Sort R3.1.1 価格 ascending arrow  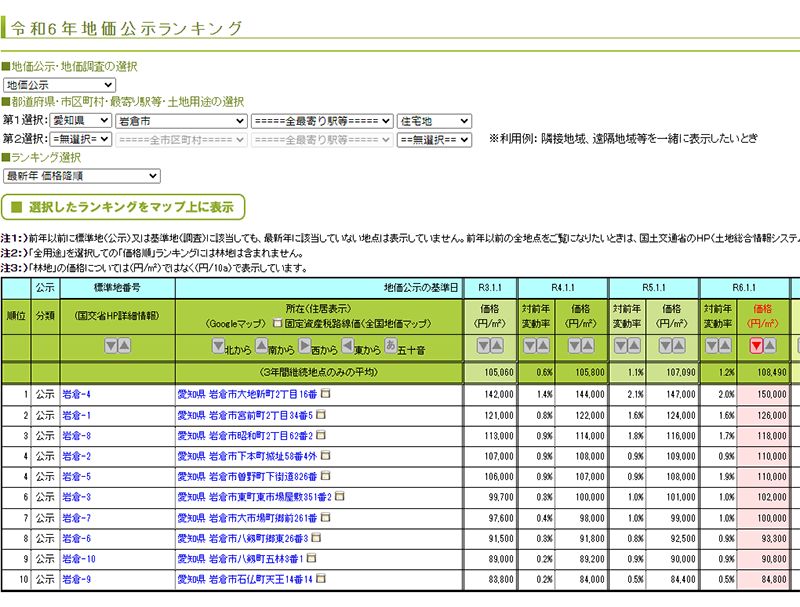(497, 346)
